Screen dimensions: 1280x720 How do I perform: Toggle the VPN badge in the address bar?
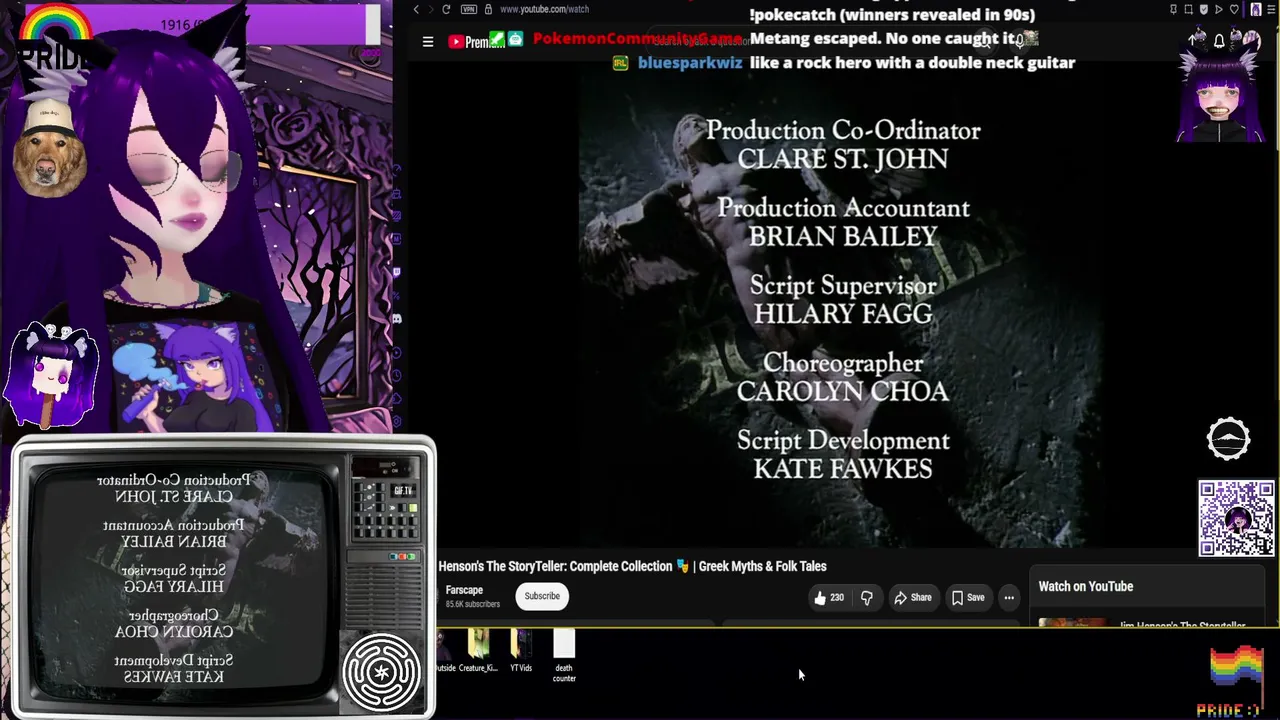click(x=470, y=10)
